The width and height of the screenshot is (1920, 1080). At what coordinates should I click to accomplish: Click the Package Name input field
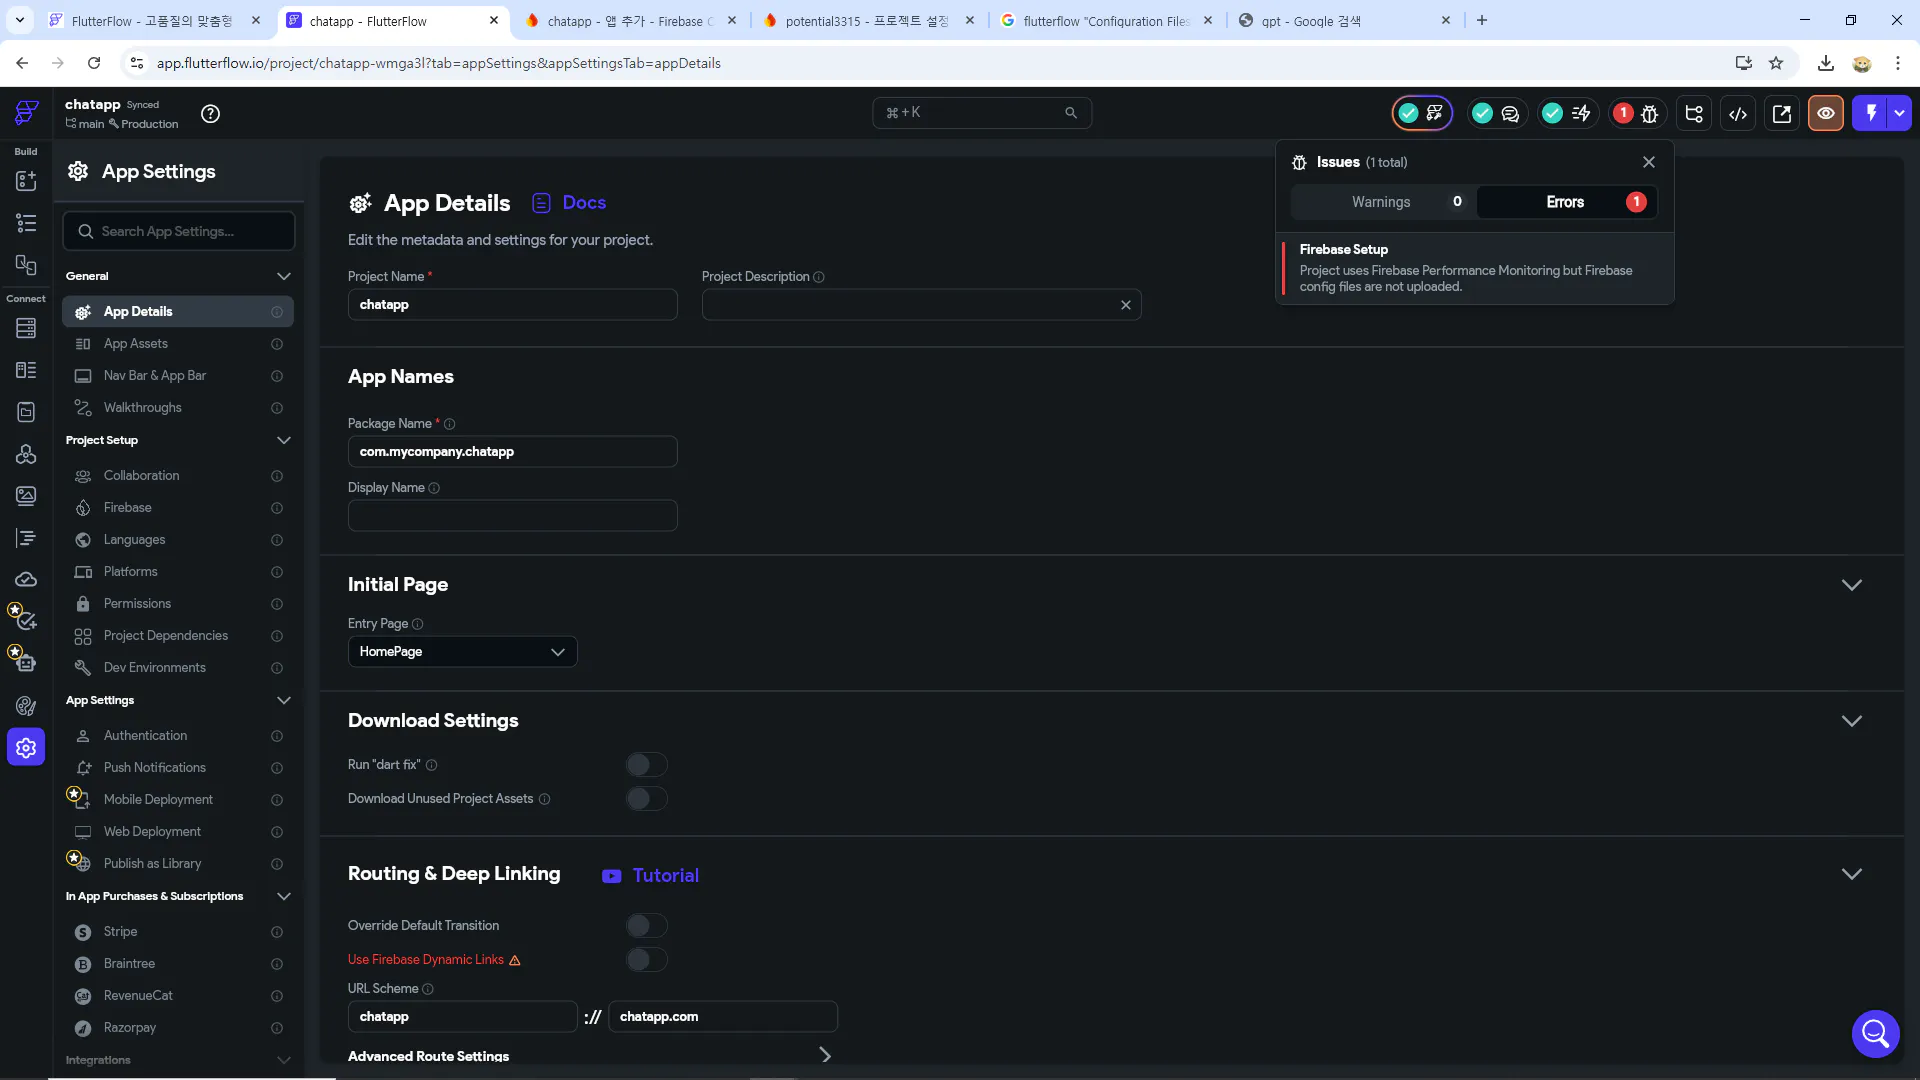(x=512, y=452)
